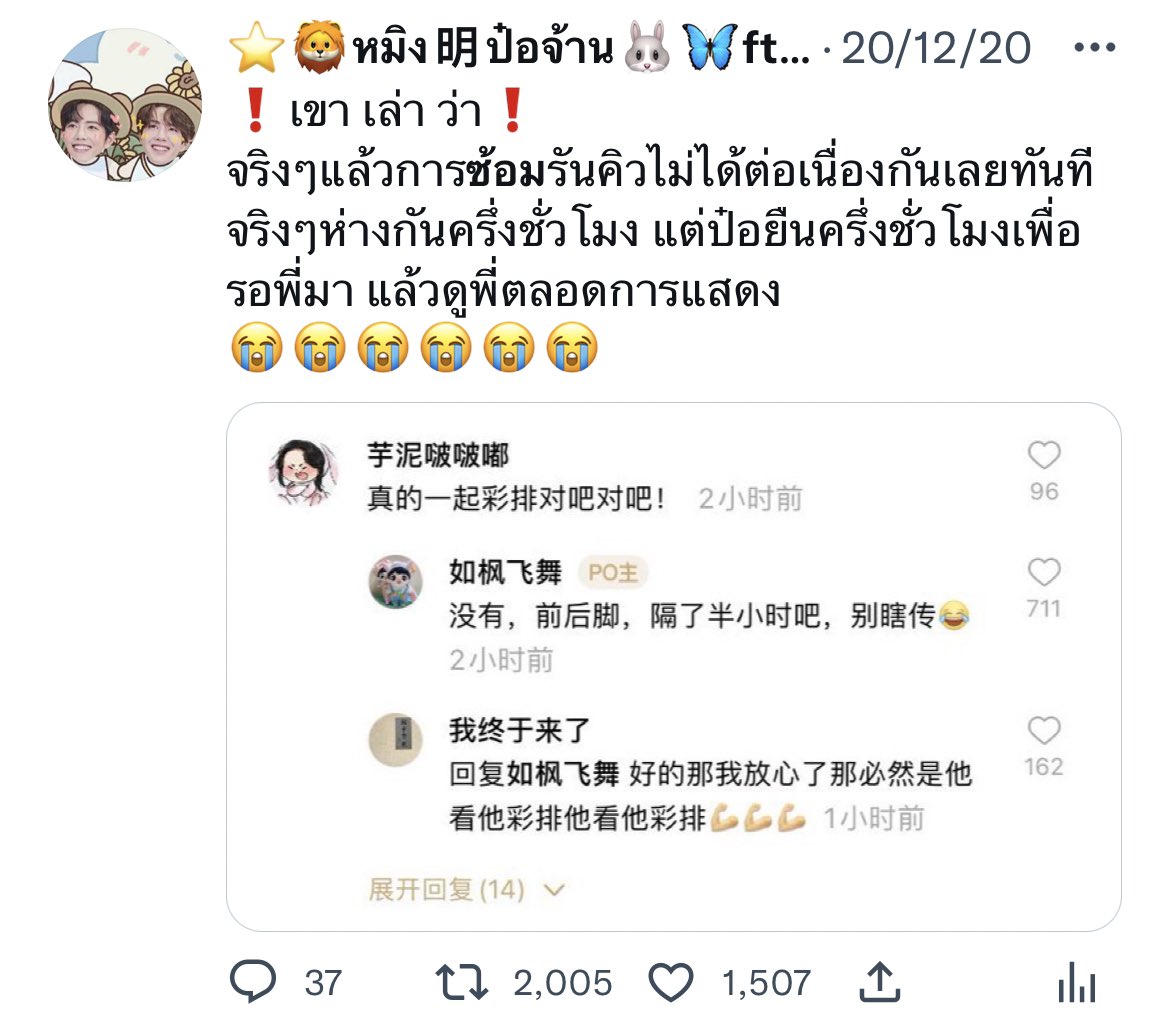1170x1030 pixels.
Task: Like the 芋泥啵啵嘟 comment with 96 likes
Action: tap(1044, 455)
